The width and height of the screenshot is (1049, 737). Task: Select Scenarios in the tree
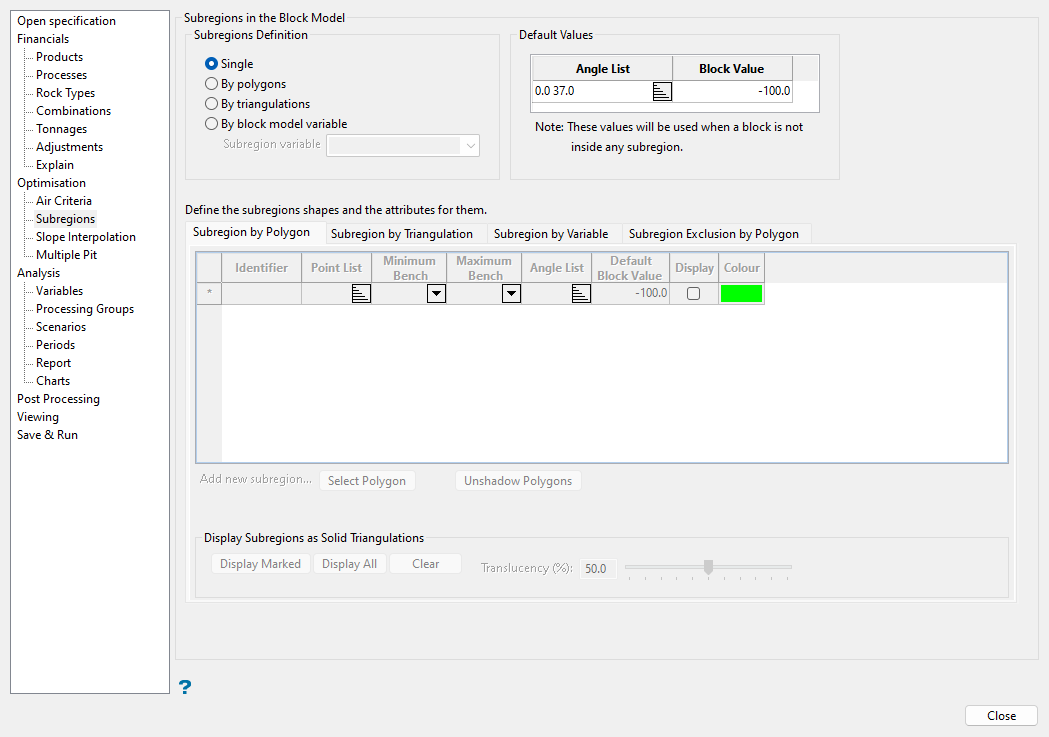pos(61,328)
